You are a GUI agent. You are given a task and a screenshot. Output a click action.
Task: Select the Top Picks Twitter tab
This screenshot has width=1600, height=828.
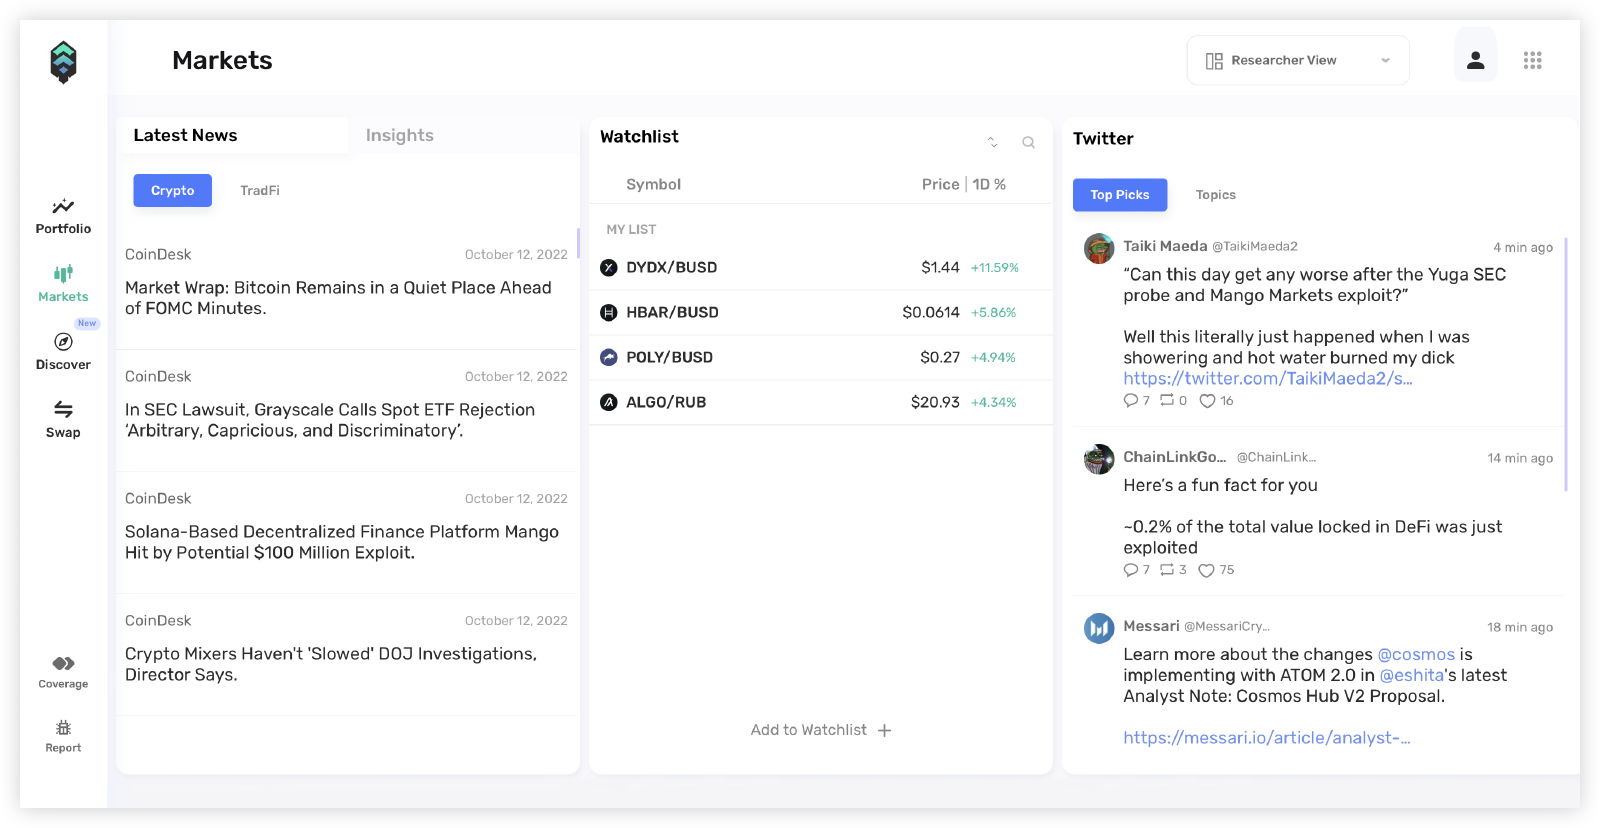point(1119,195)
